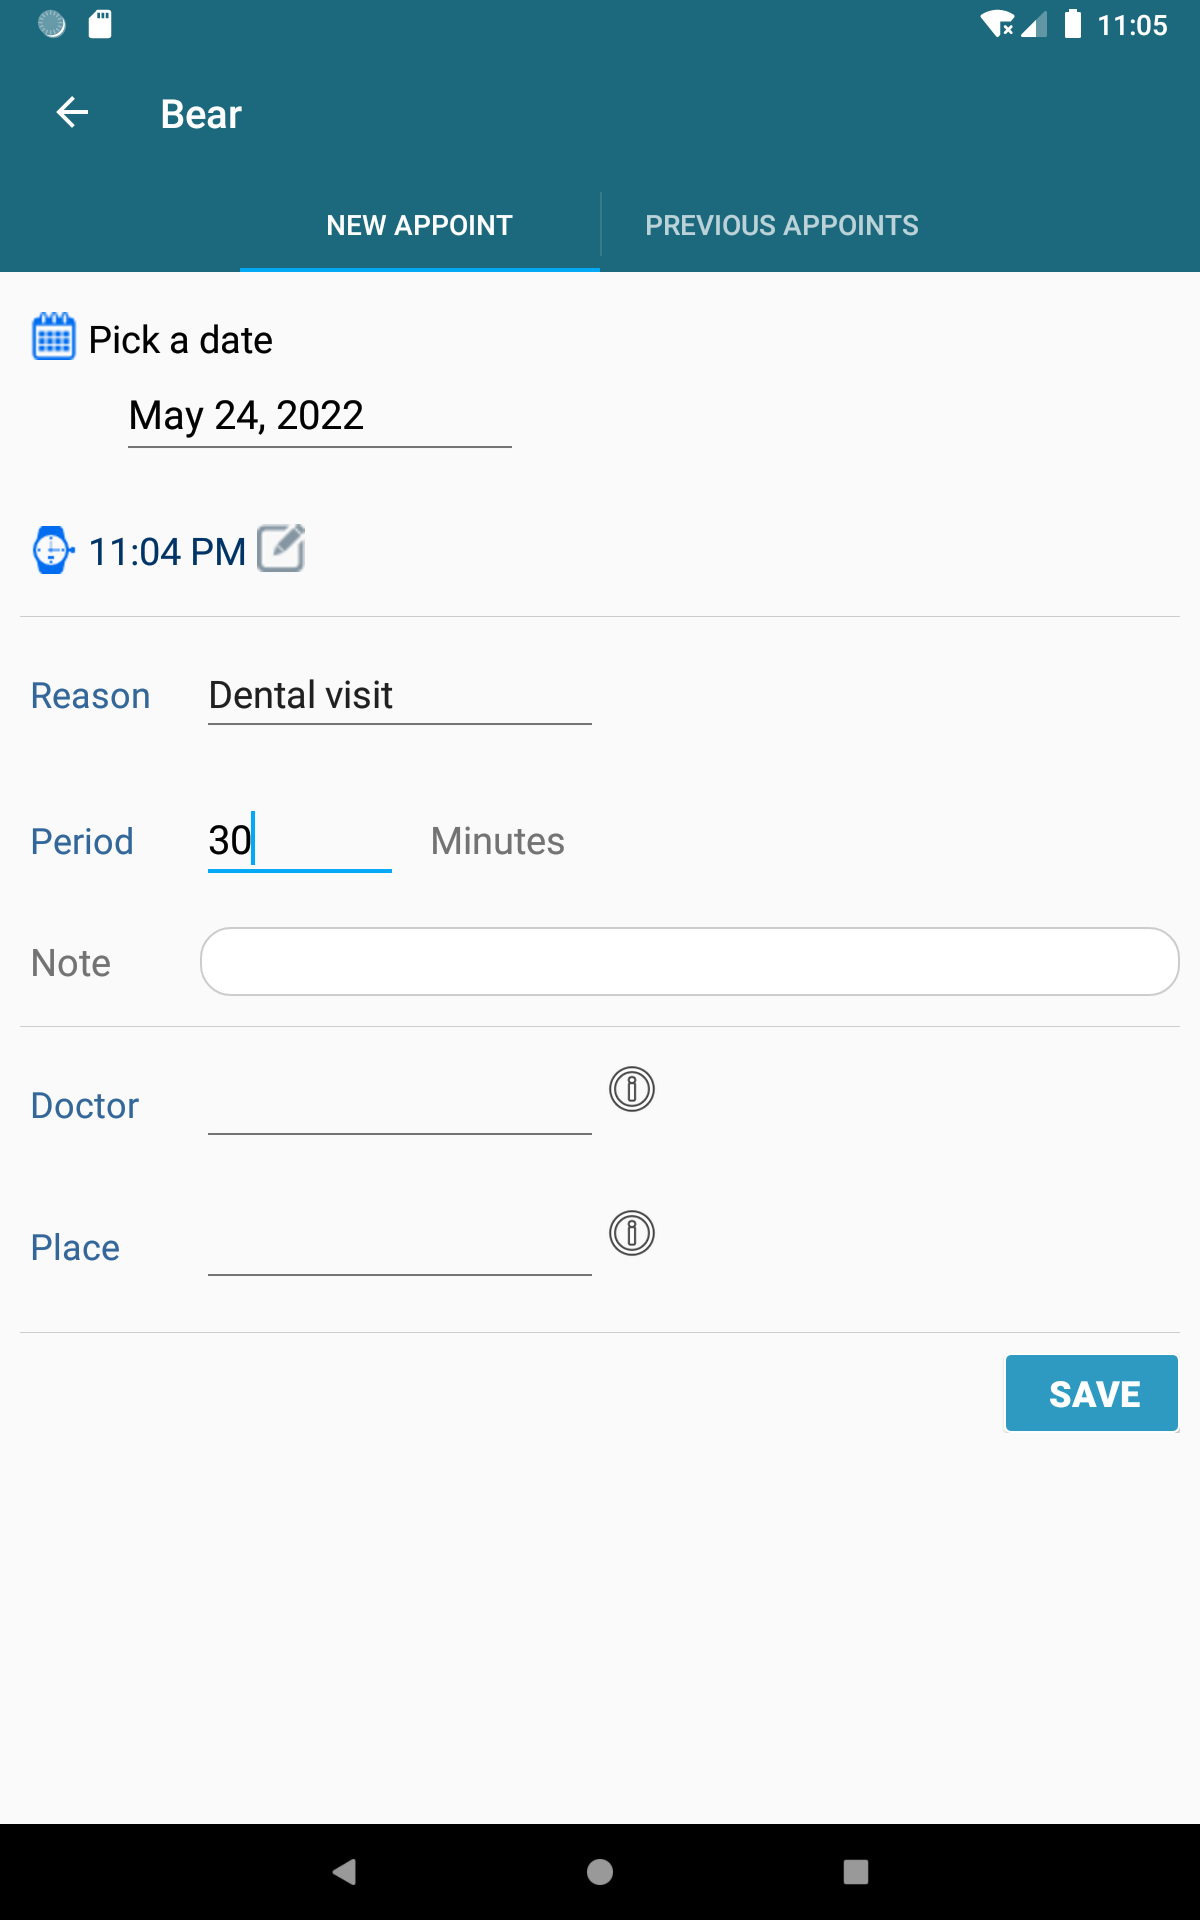The image size is (1200, 1920).
Task: Select the Place input field
Action: click(x=399, y=1248)
